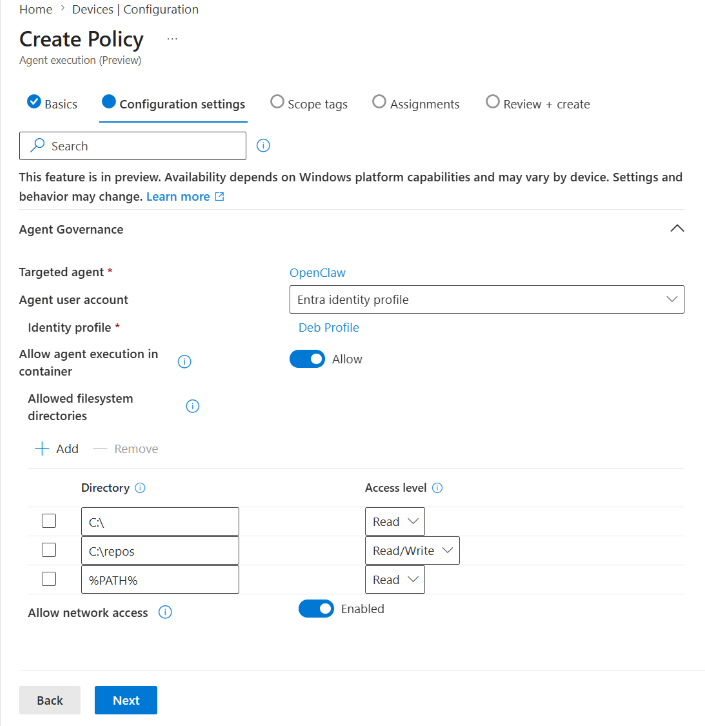Click the C:\repos directory text field
Image resolution: width=705 pixels, height=726 pixels.
pyautogui.click(x=160, y=551)
